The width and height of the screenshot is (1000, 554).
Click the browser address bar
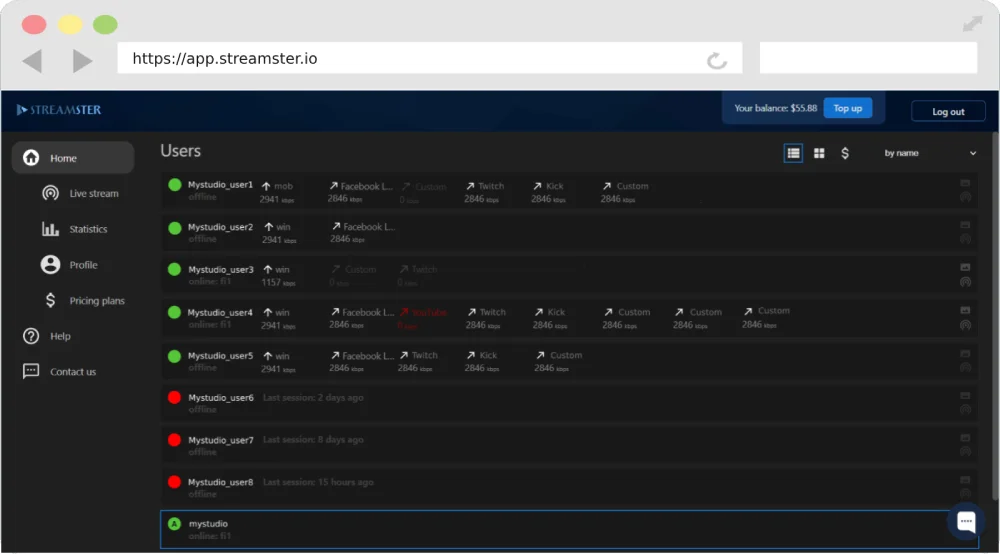[x=429, y=58]
